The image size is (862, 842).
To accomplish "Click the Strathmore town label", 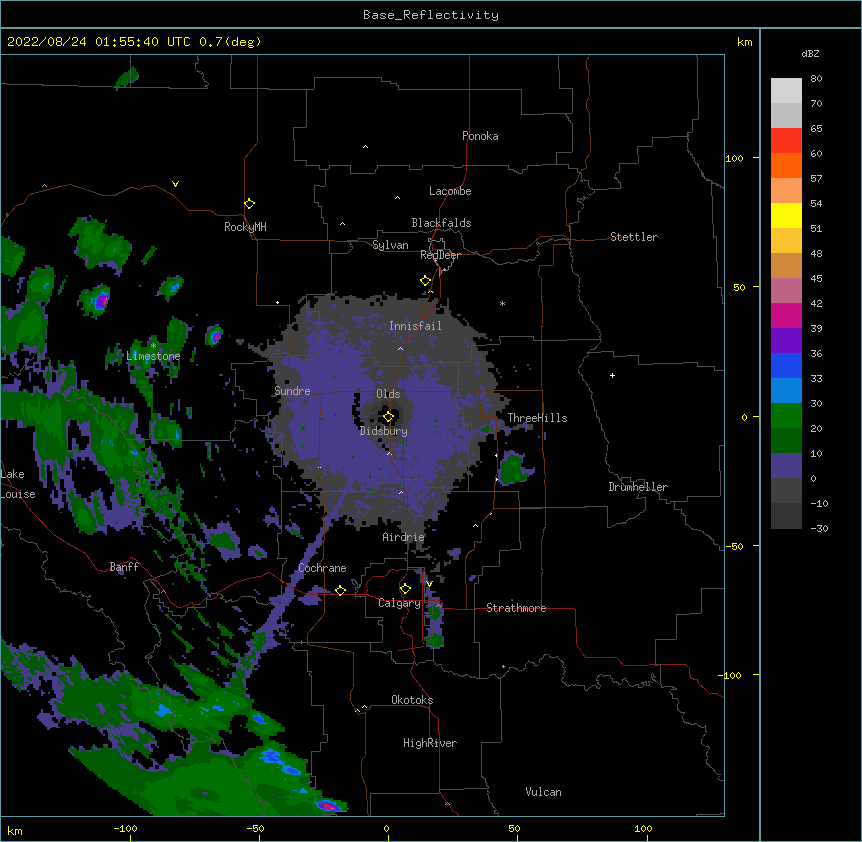I will pos(516,608).
